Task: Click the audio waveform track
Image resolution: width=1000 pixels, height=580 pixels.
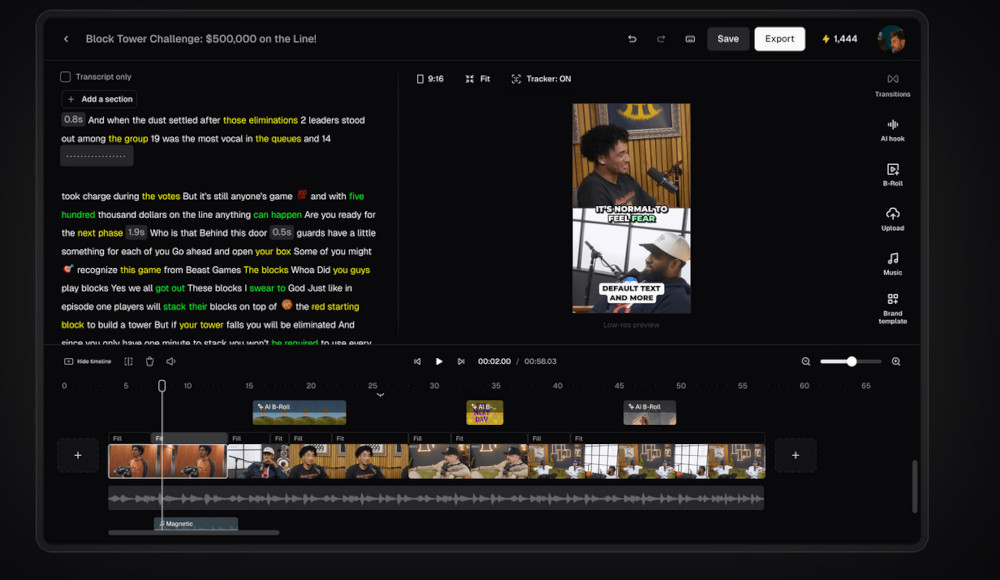Action: [x=436, y=498]
